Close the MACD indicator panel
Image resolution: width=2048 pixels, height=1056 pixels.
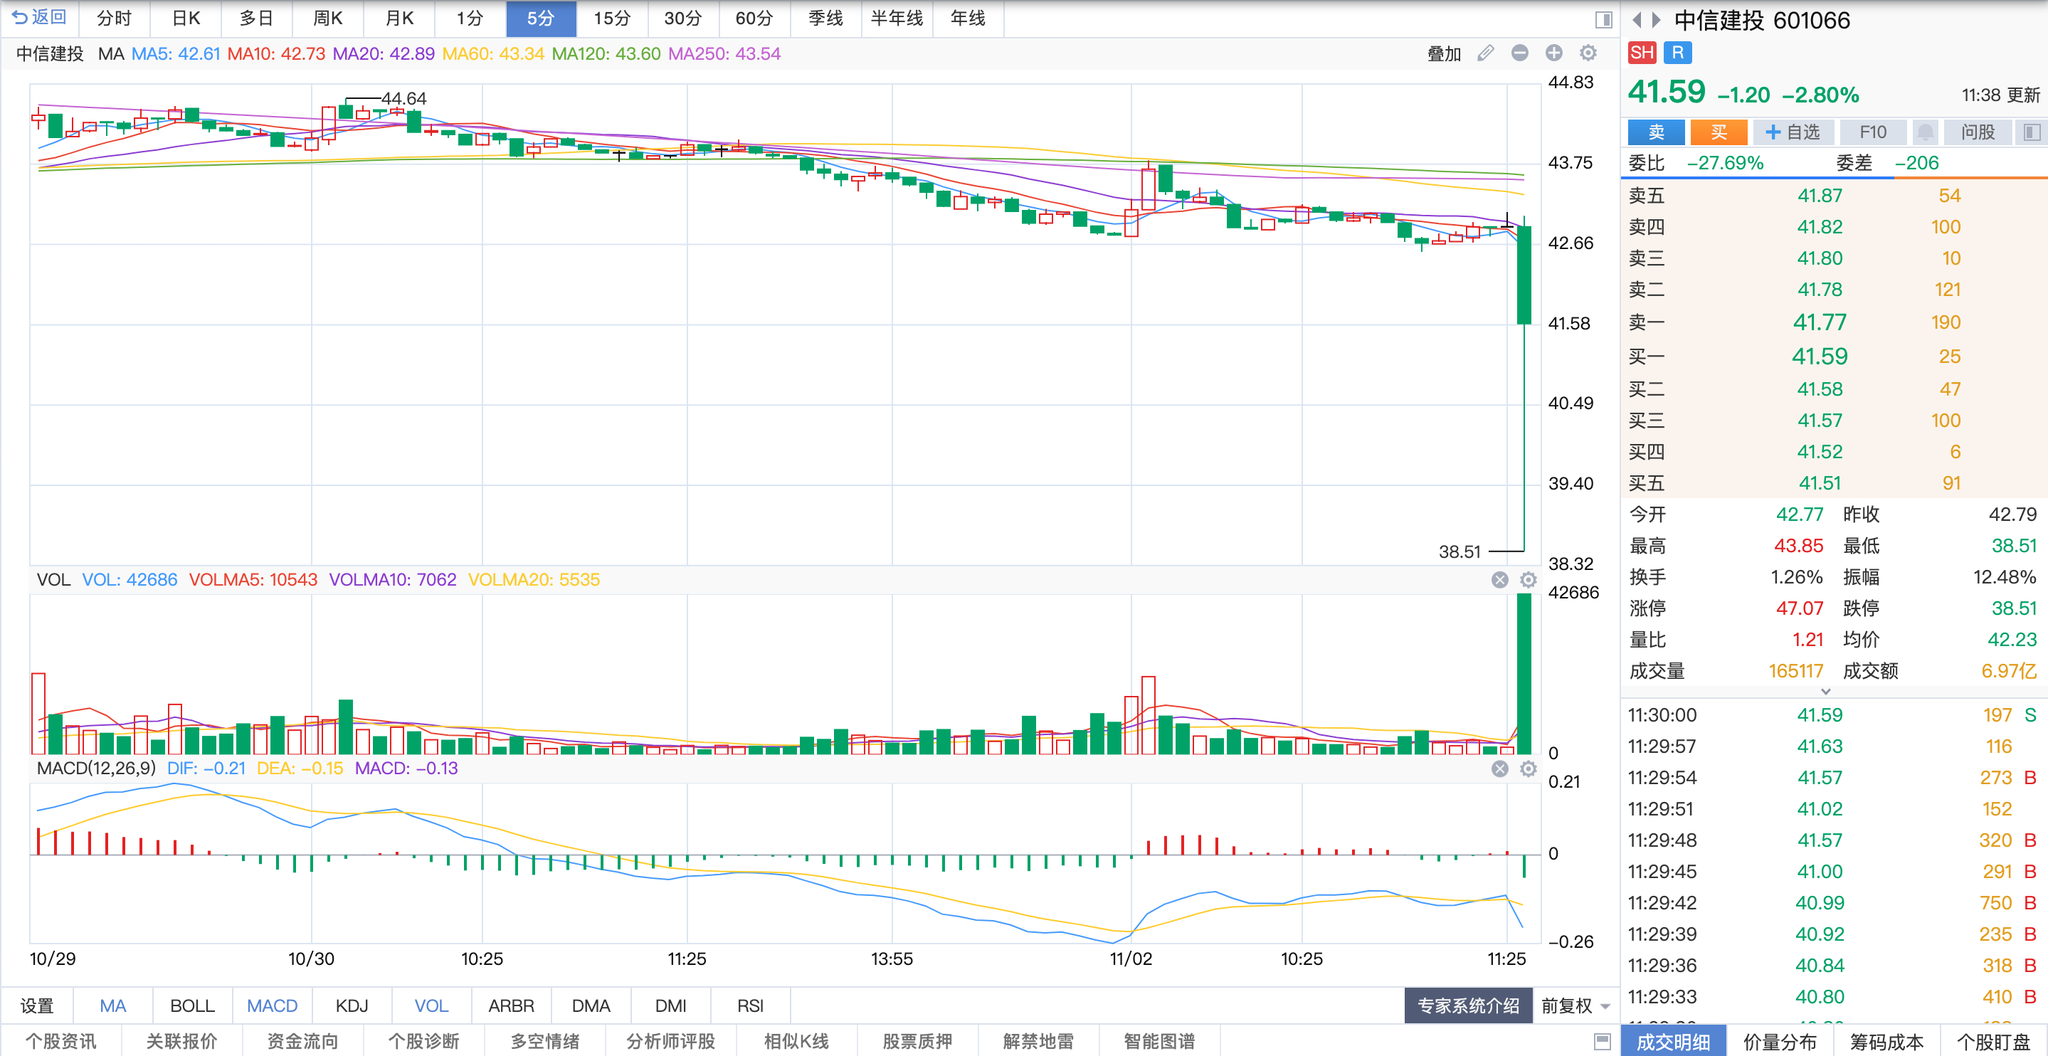click(x=1500, y=768)
